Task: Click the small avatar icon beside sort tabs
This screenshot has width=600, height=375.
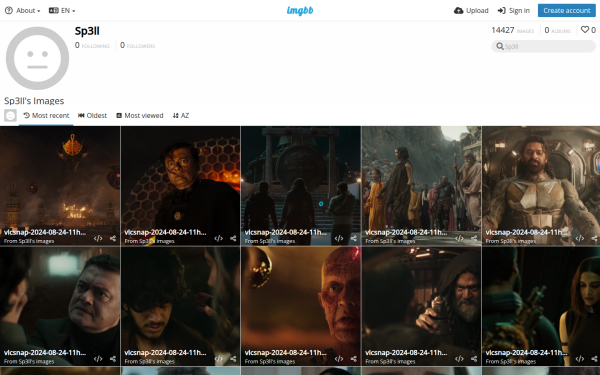Action: pyautogui.click(x=10, y=116)
